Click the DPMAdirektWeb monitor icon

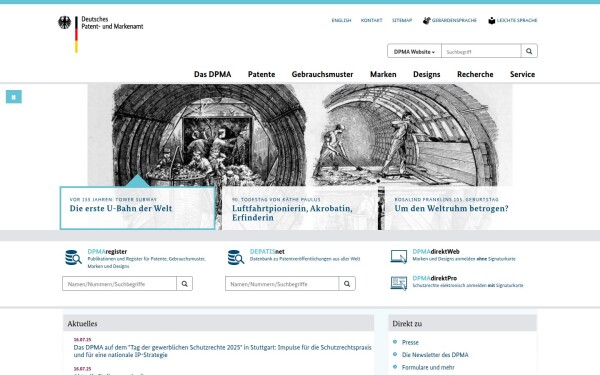pyautogui.click(x=399, y=256)
